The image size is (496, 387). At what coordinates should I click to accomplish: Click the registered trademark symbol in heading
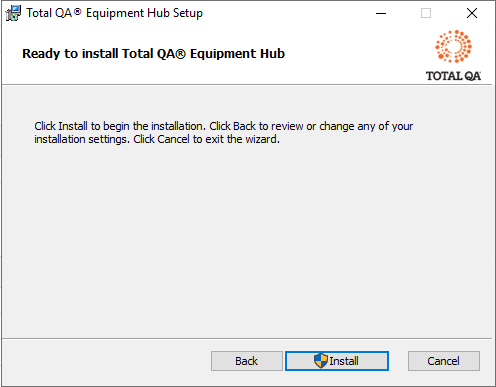(x=180, y=54)
